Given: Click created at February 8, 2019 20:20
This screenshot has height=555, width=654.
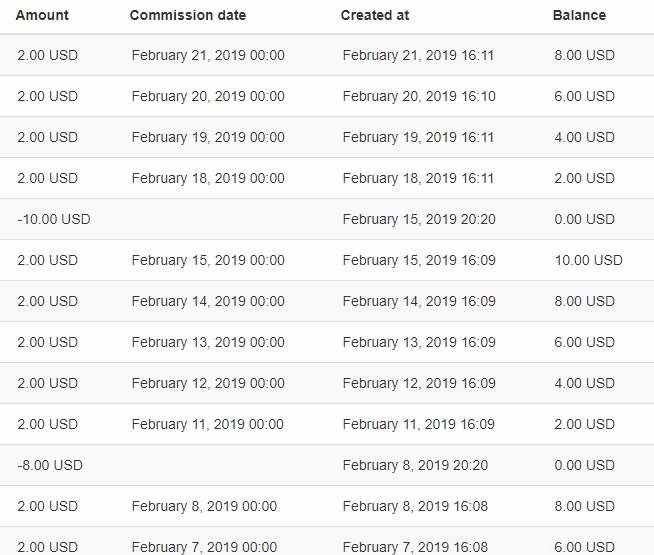Looking at the screenshot, I should click(415, 465).
